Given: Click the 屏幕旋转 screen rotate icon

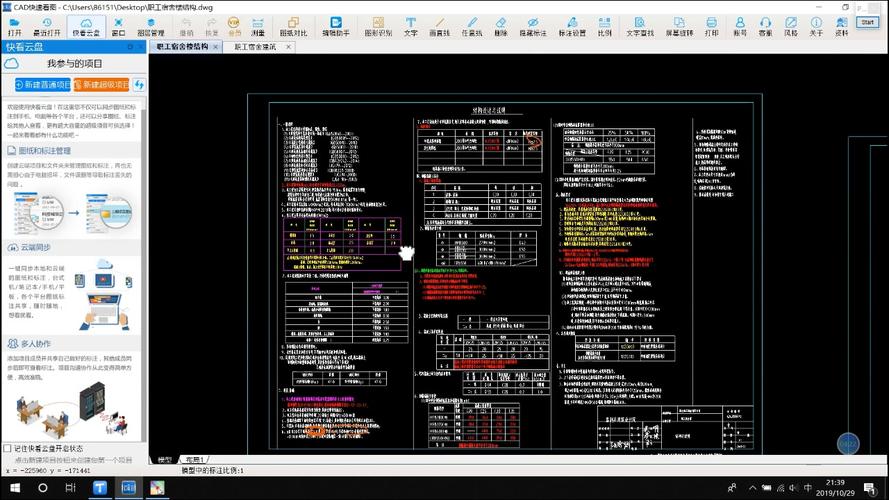Looking at the screenshot, I should [x=679, y=27].
